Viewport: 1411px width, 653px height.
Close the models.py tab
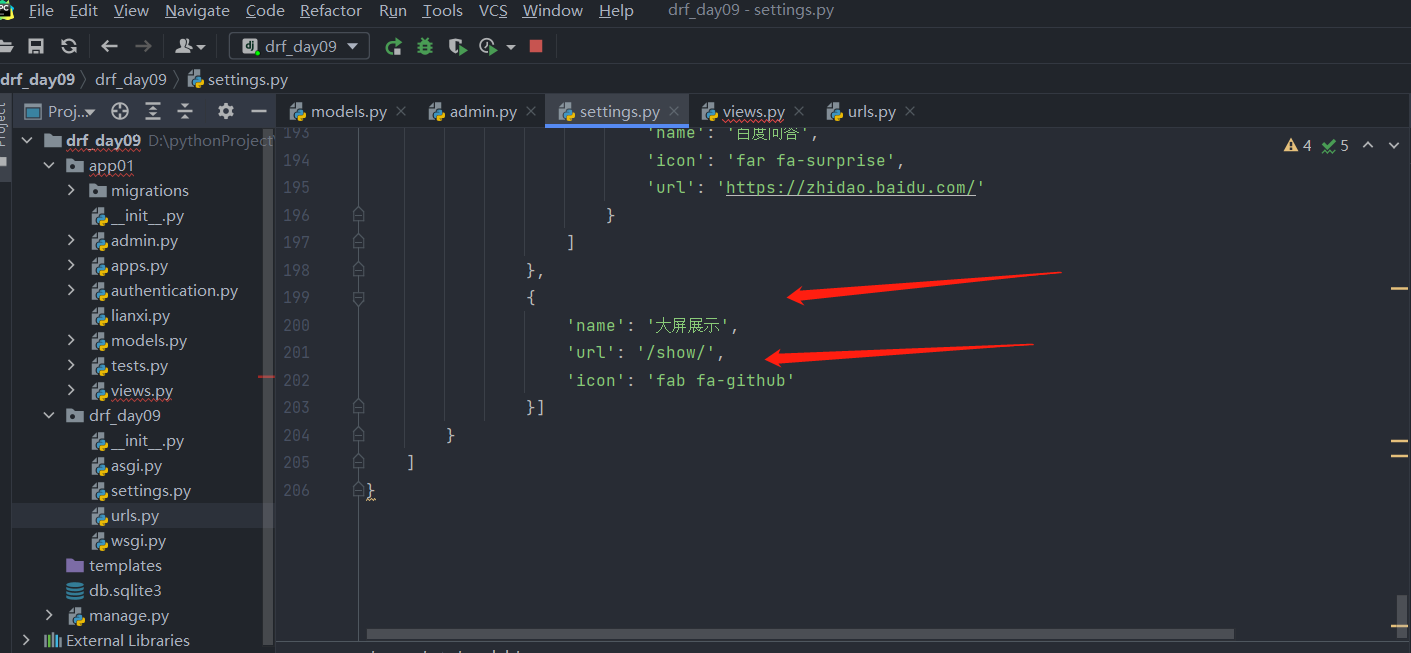pos(401,111)
